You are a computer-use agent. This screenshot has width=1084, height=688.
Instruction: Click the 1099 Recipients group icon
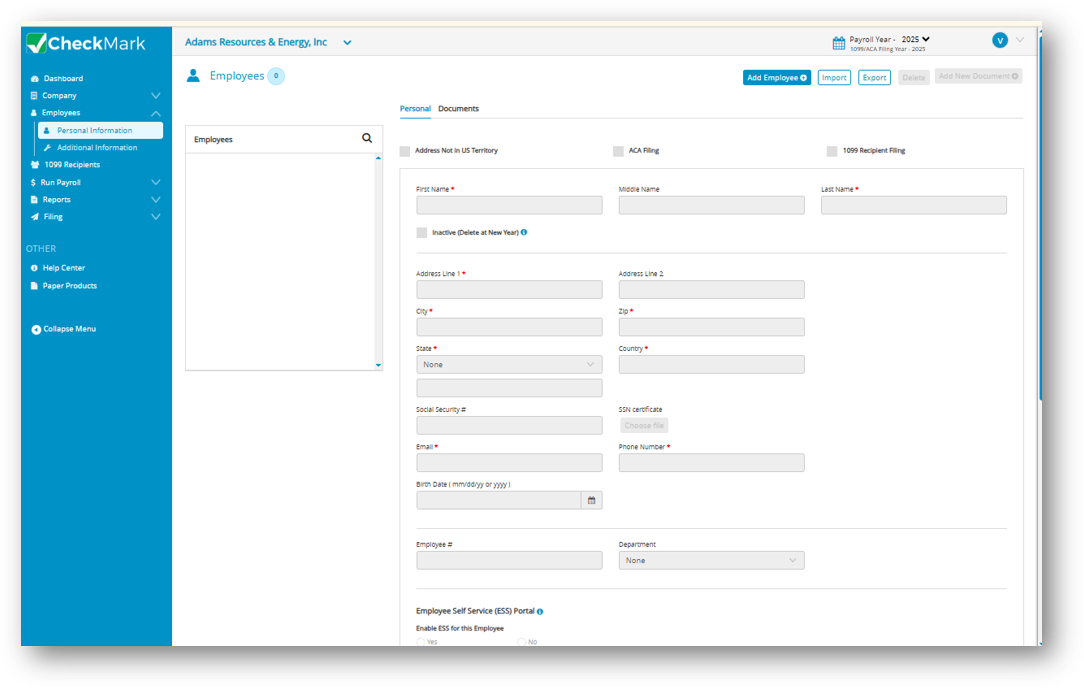[x=35, y=165]
